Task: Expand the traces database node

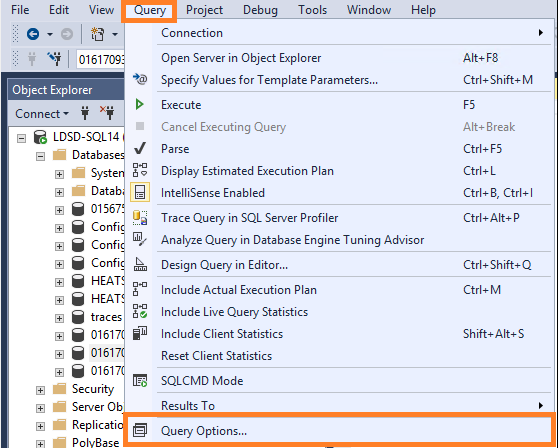Action: click(59, 318)
